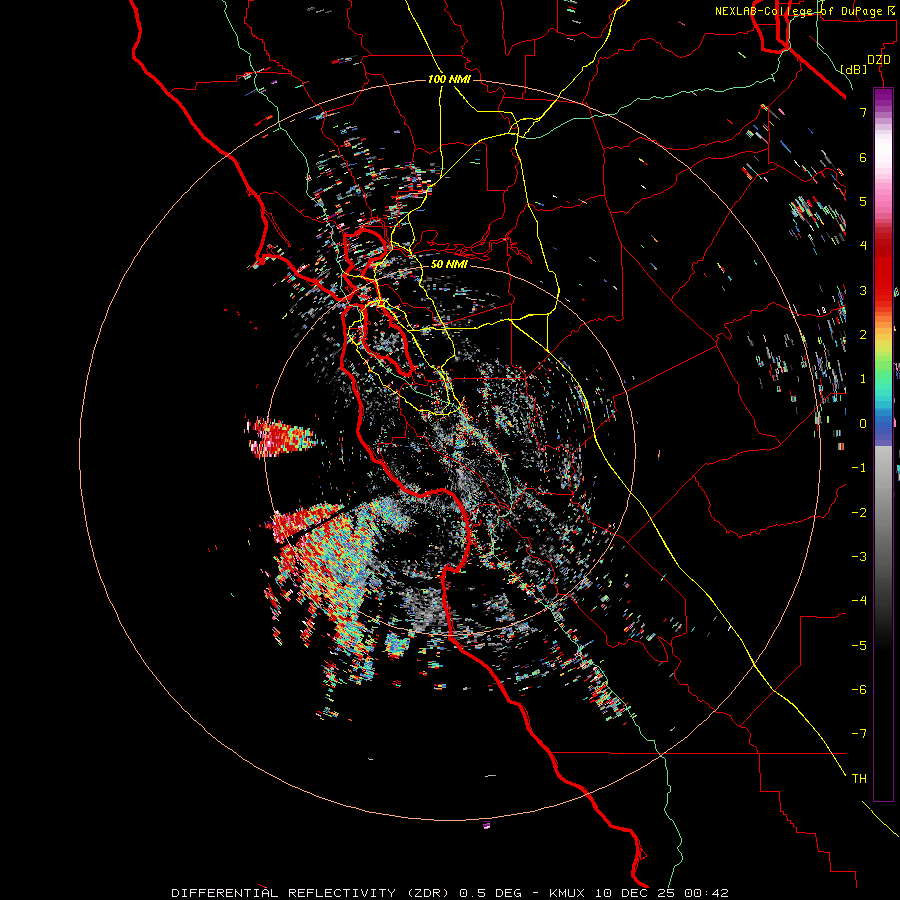Viewport: 900px width, 900px height.
Task: Click the "10 DEC 25" date in the caption
Action: pos(634,893)
